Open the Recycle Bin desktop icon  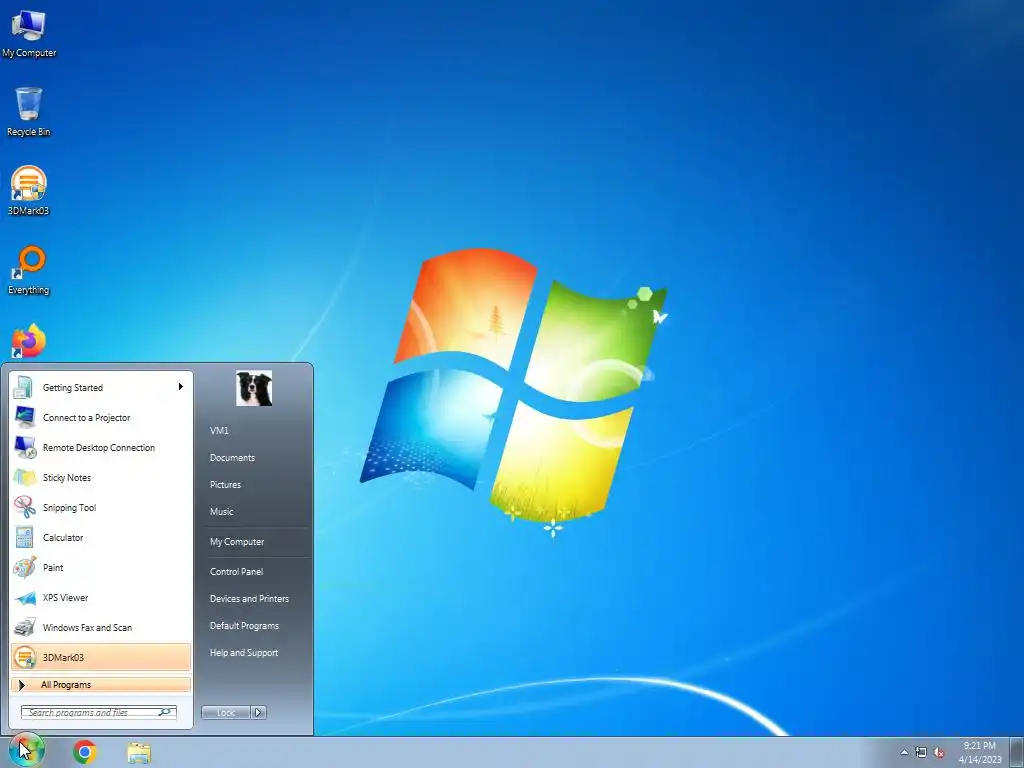[x=28, y=112]
